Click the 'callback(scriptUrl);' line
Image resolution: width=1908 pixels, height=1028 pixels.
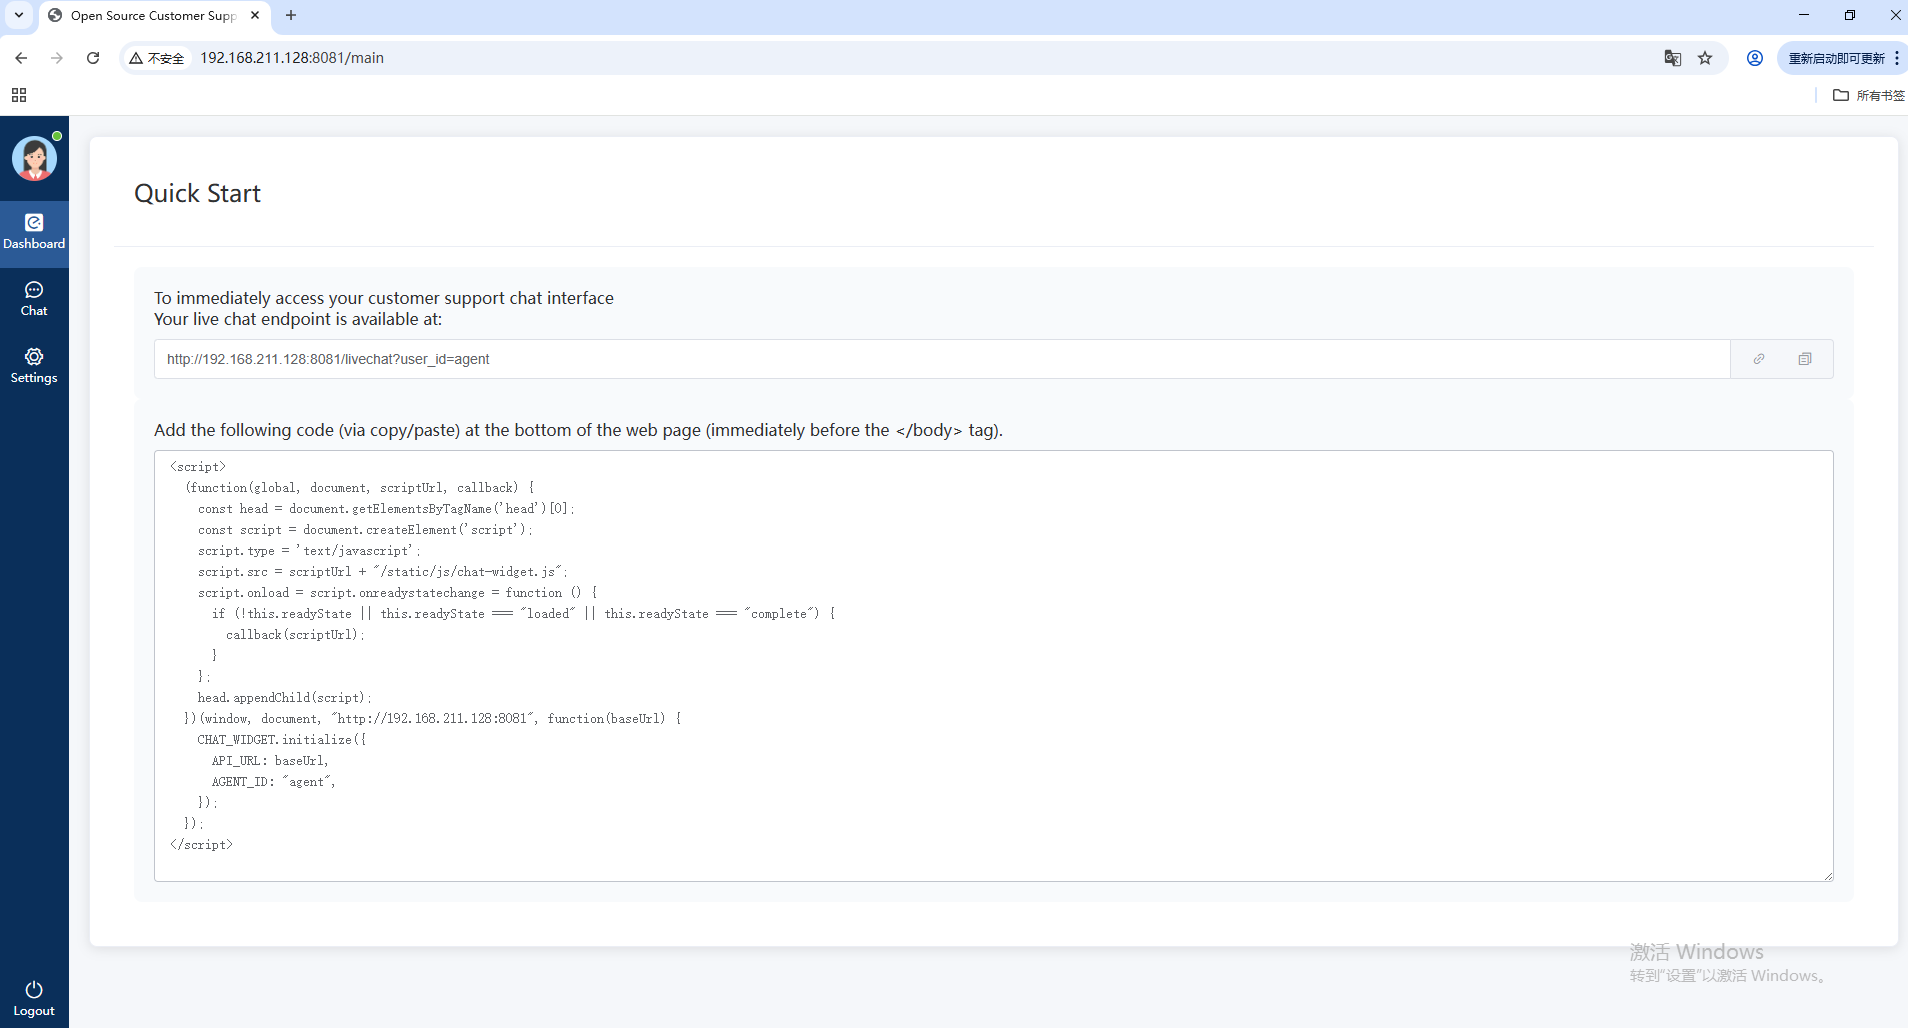tap(295, 634)
